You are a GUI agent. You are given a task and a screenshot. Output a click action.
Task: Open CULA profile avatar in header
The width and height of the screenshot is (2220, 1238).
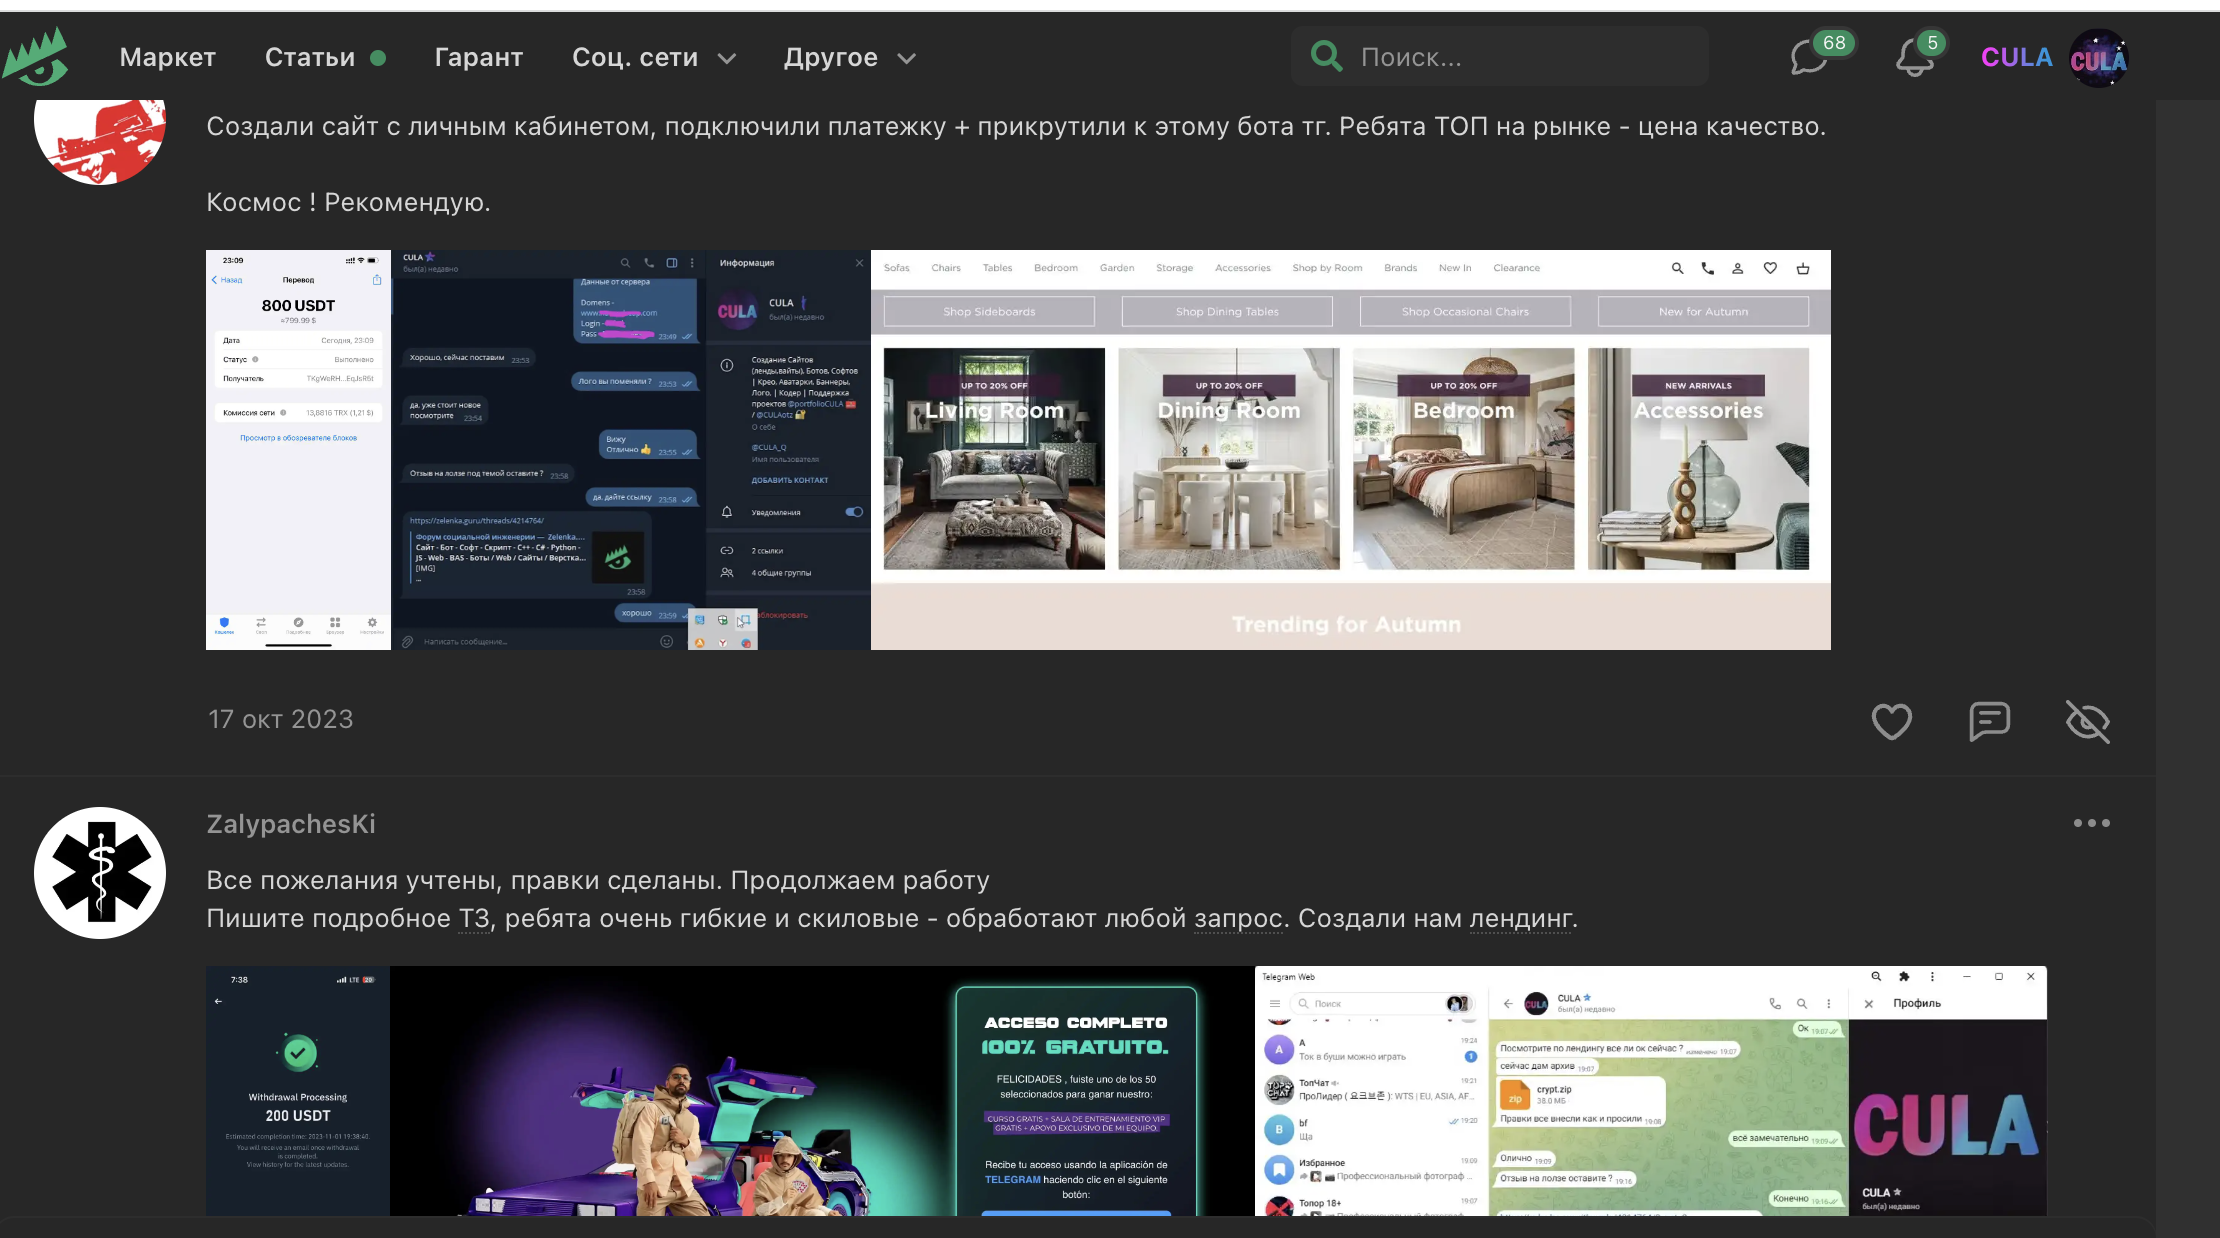pos(2098,58)
